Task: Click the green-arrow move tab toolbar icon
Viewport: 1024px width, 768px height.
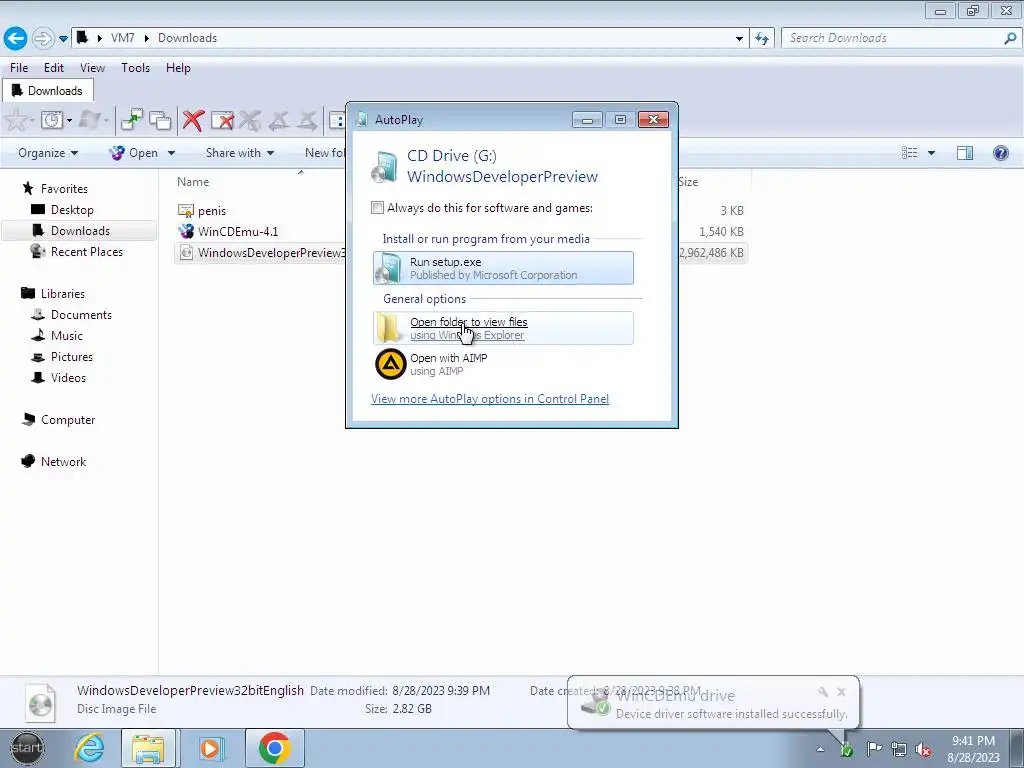Action: point(131,120)
